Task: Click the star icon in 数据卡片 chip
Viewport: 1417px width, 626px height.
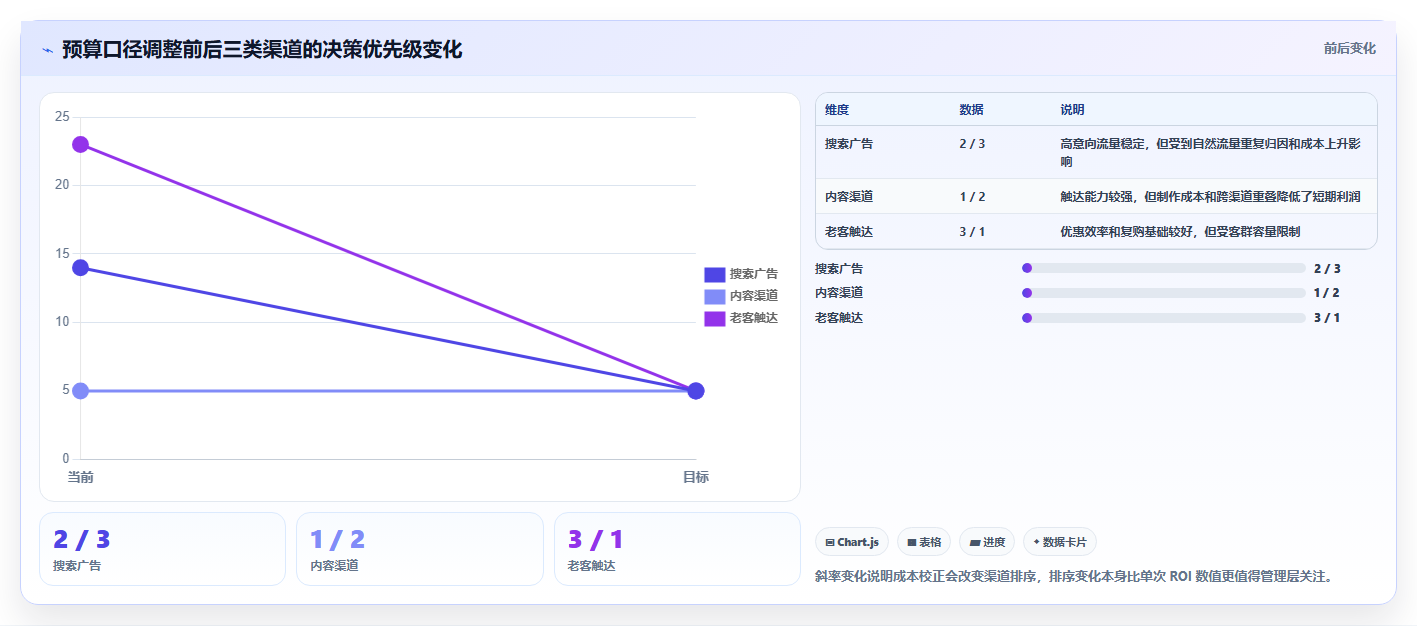Action: coord(1036,542)
